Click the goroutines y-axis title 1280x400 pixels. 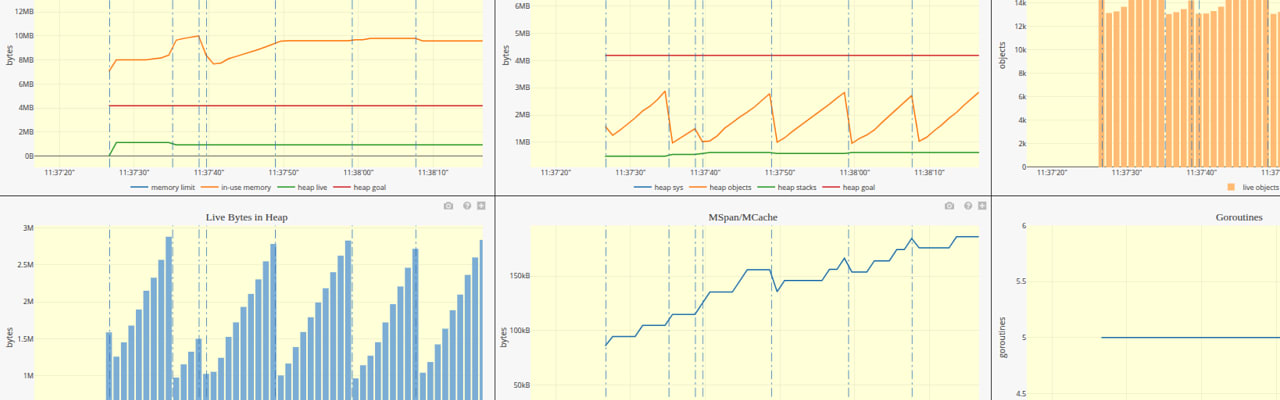click(x=1003, y=337)
